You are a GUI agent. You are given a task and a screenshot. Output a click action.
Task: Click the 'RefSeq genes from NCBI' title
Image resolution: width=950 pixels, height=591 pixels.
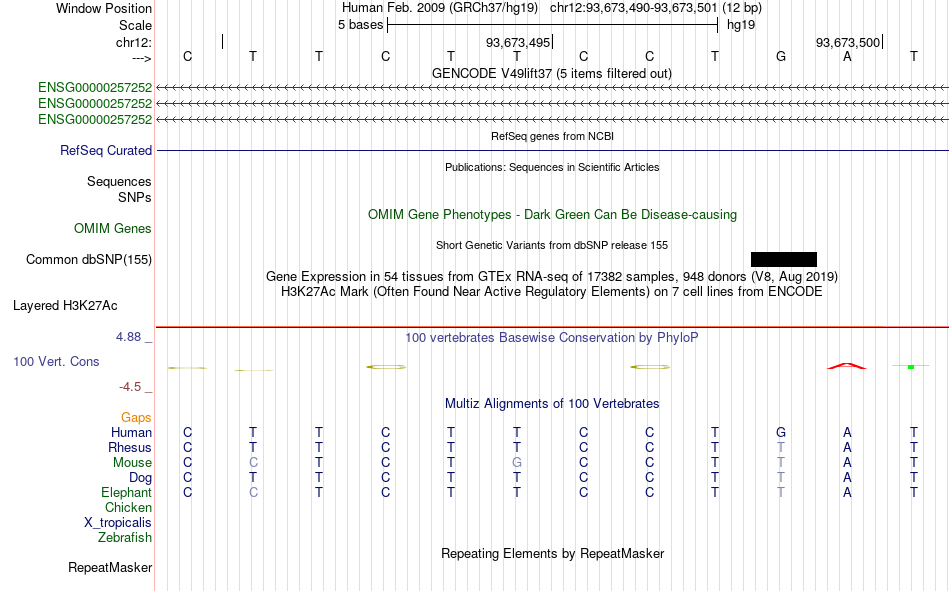(553, 136)
